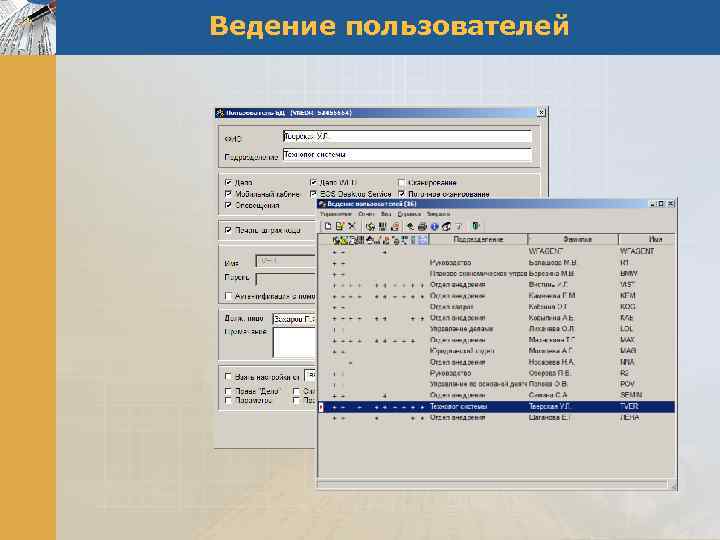Sort by the Фамилия column header

coord(573,239)
